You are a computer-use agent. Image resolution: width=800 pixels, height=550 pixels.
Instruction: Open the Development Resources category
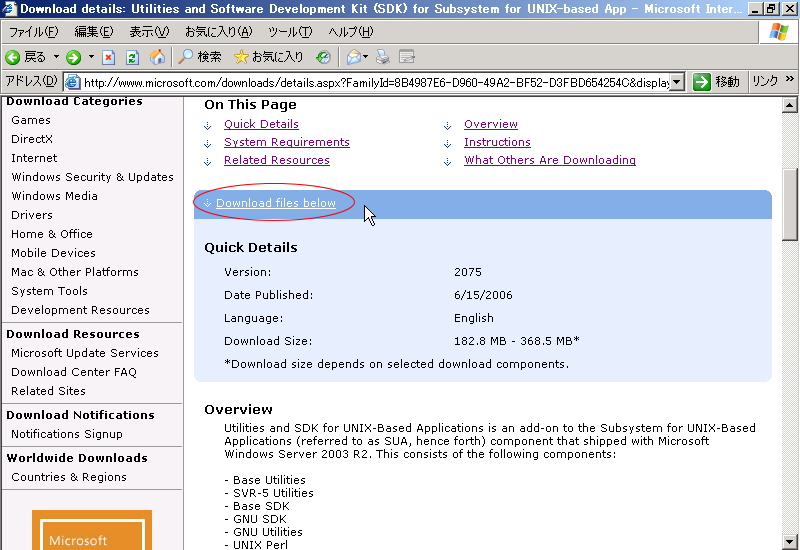coord(80,310)
